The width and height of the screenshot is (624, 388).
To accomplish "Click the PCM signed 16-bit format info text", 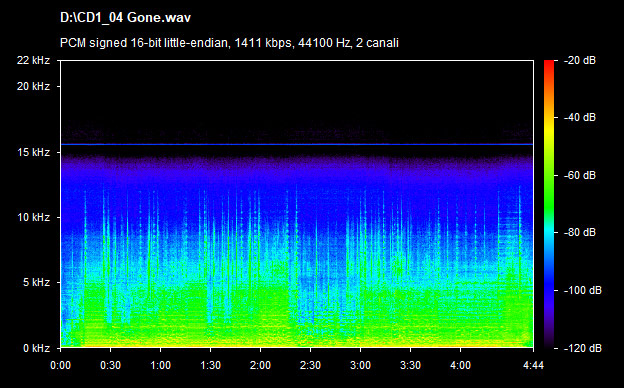I will [x=229, y=43].
